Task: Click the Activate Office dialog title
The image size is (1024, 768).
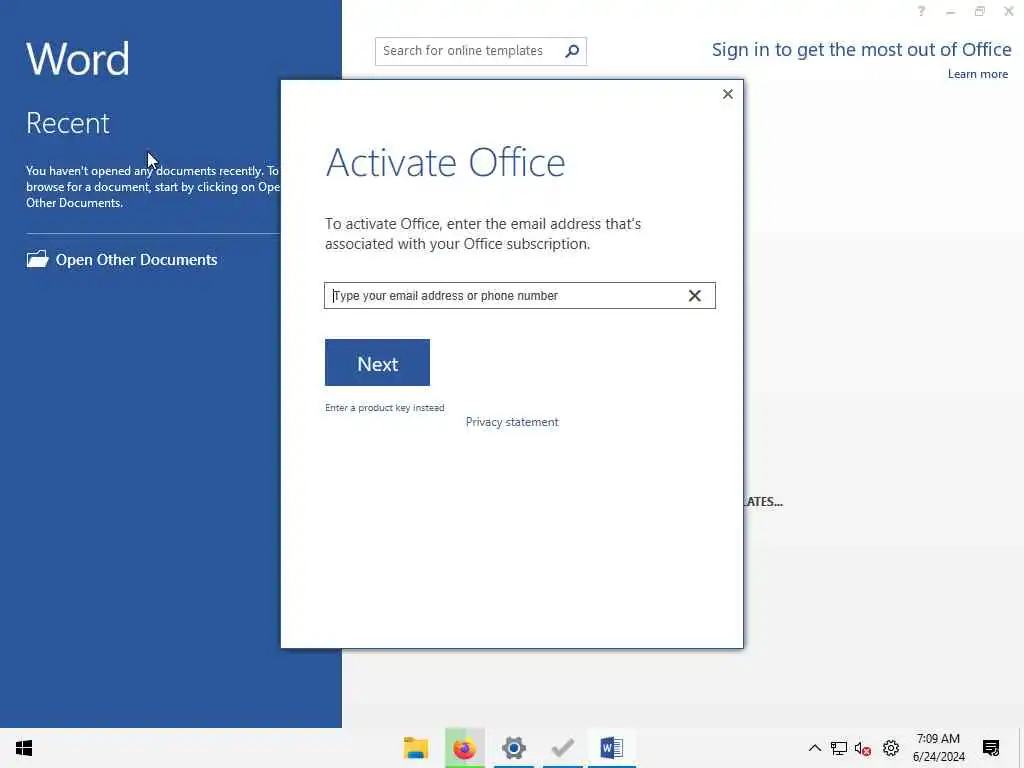Action: pos(445,163)
